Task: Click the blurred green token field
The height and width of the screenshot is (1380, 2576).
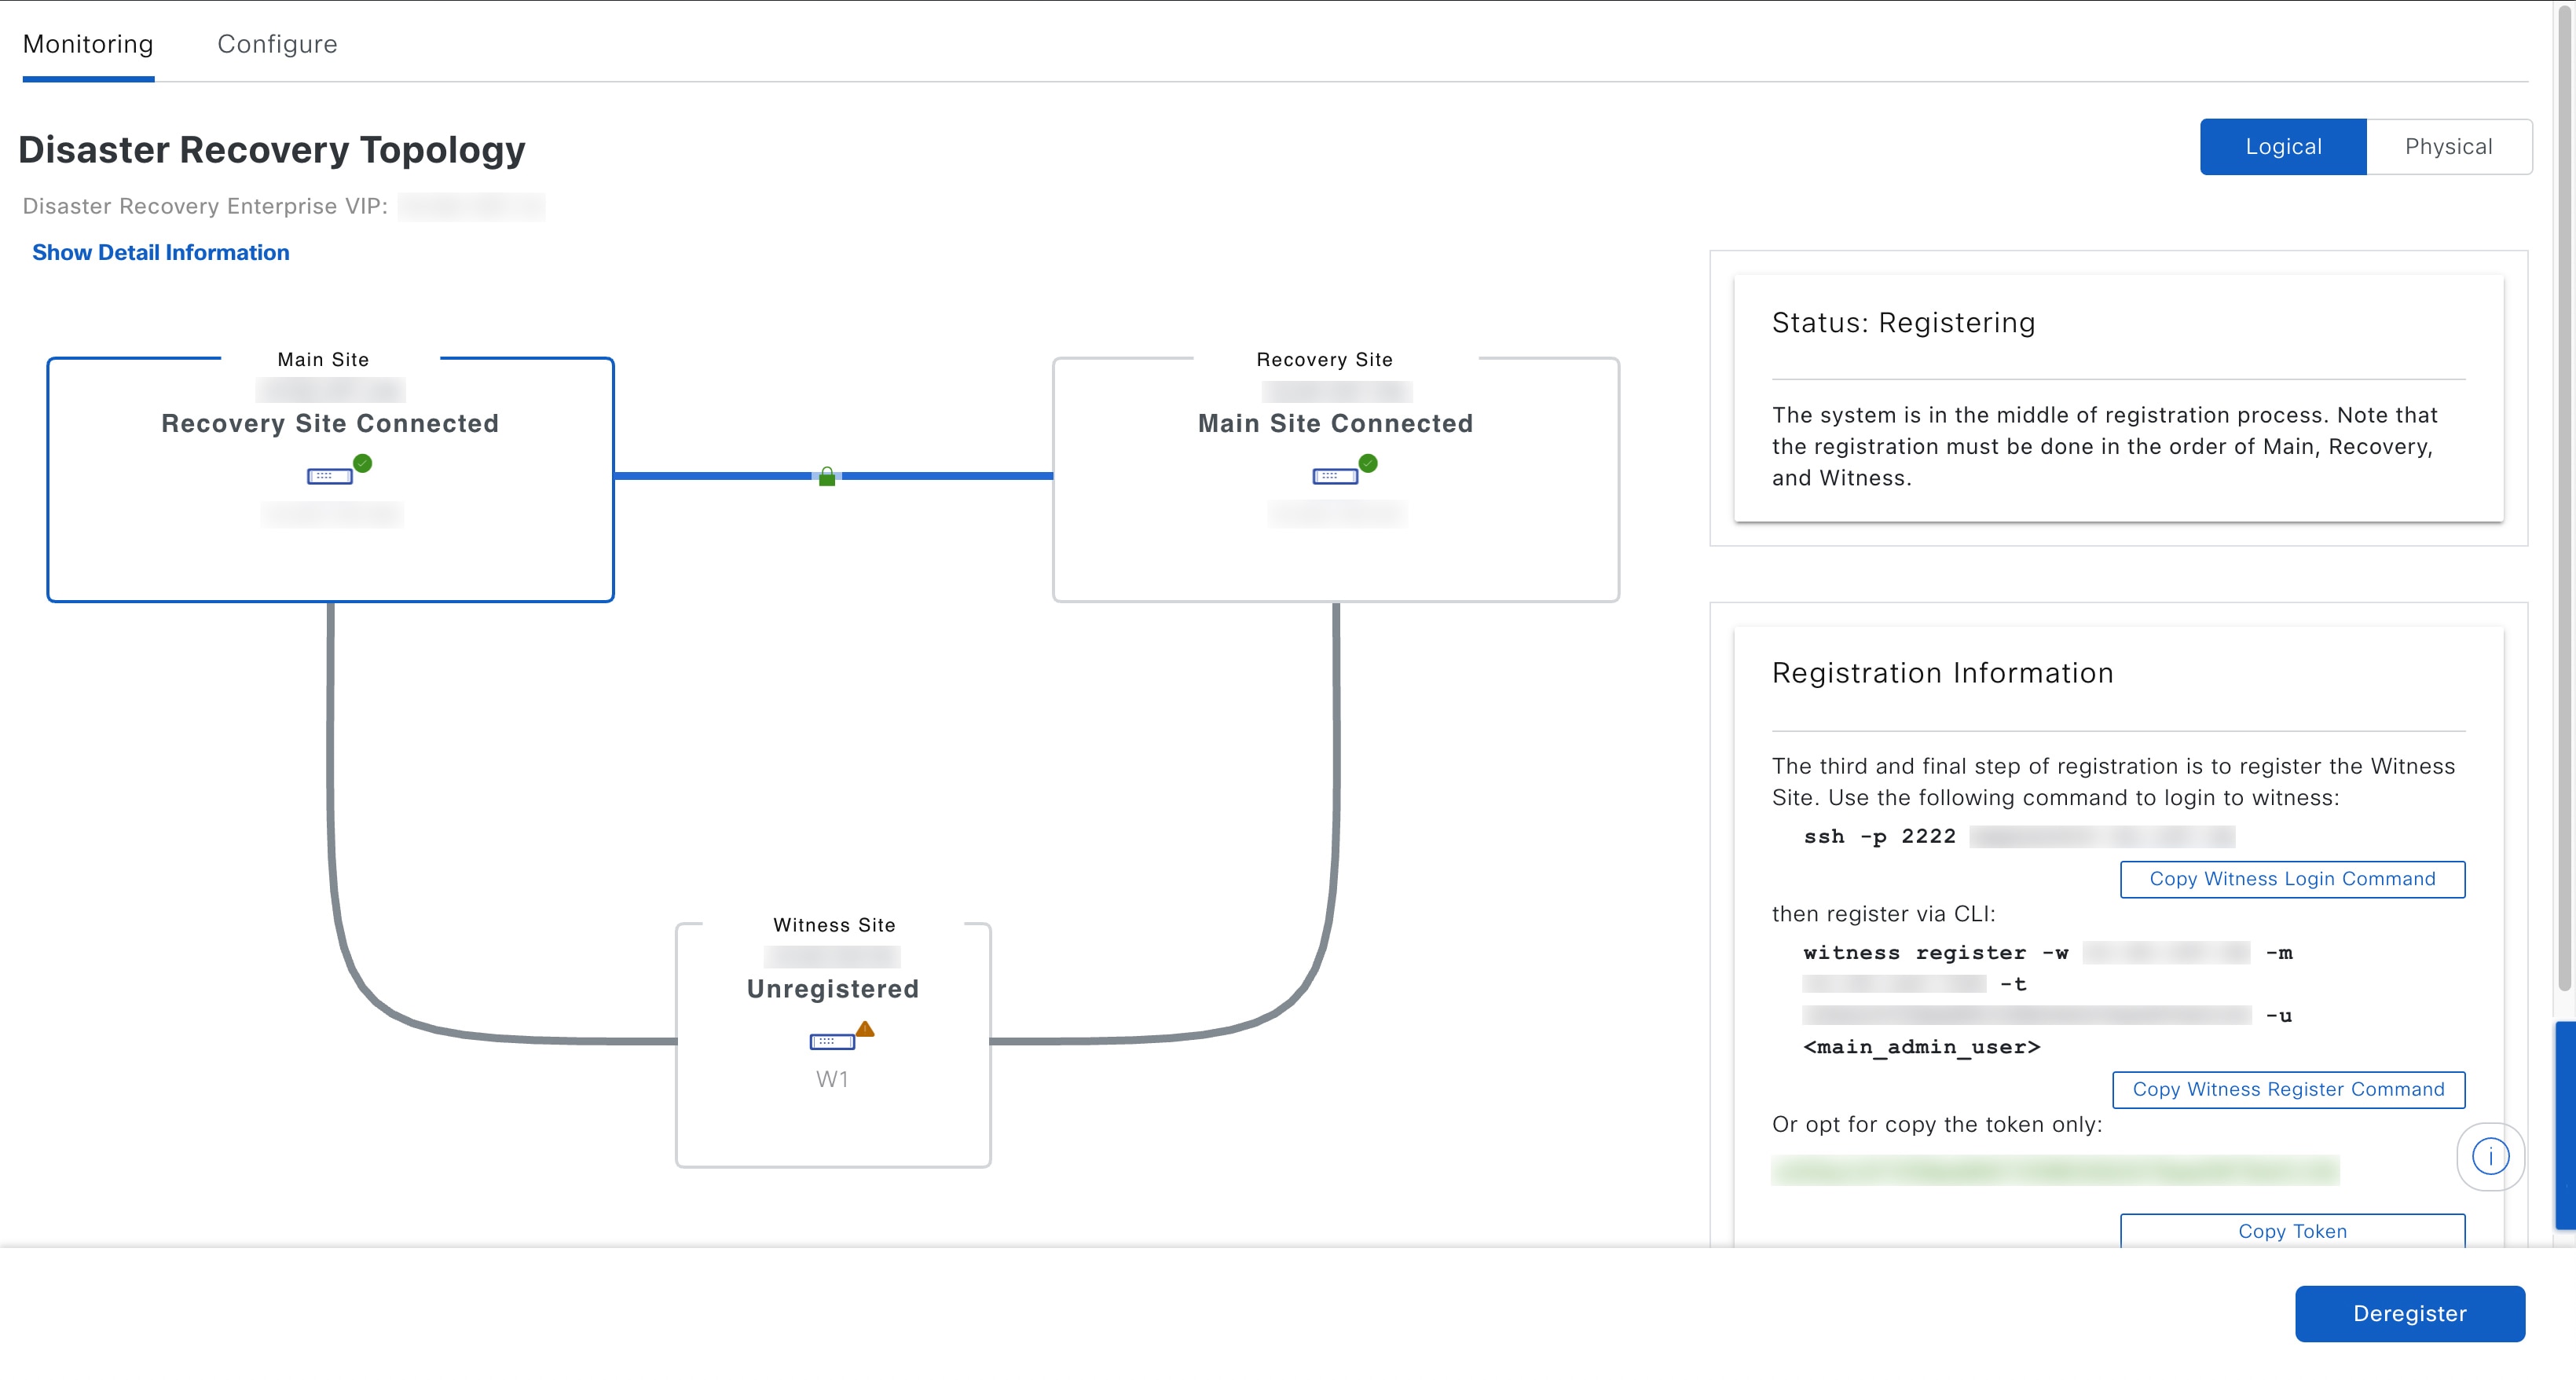Action: click(x=2054, y=1170)
